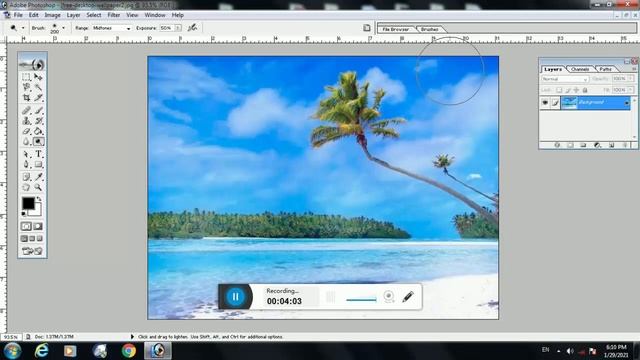Select the Eyedropper tool

[x=38, y=177]
